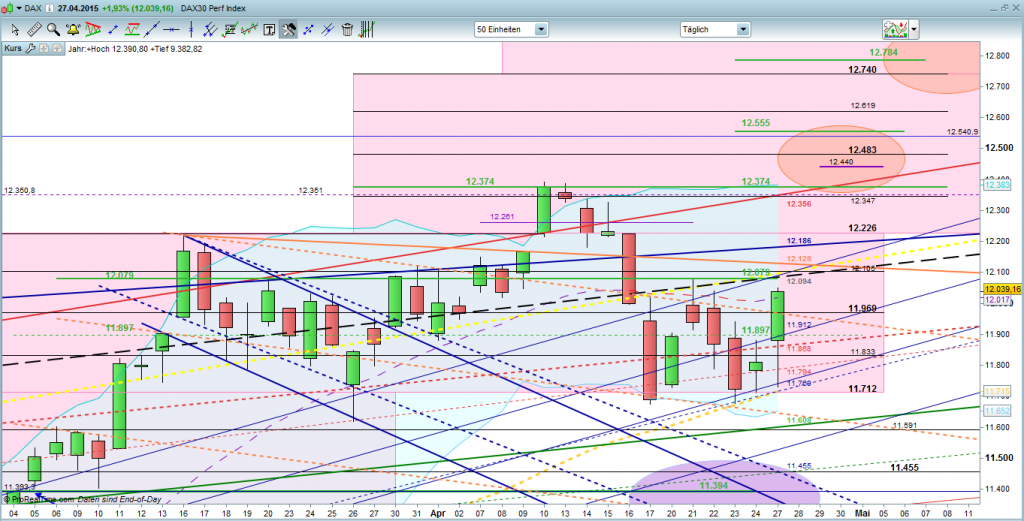Click the 11.712 level label

pyautogui.click(x=862, y=388)
